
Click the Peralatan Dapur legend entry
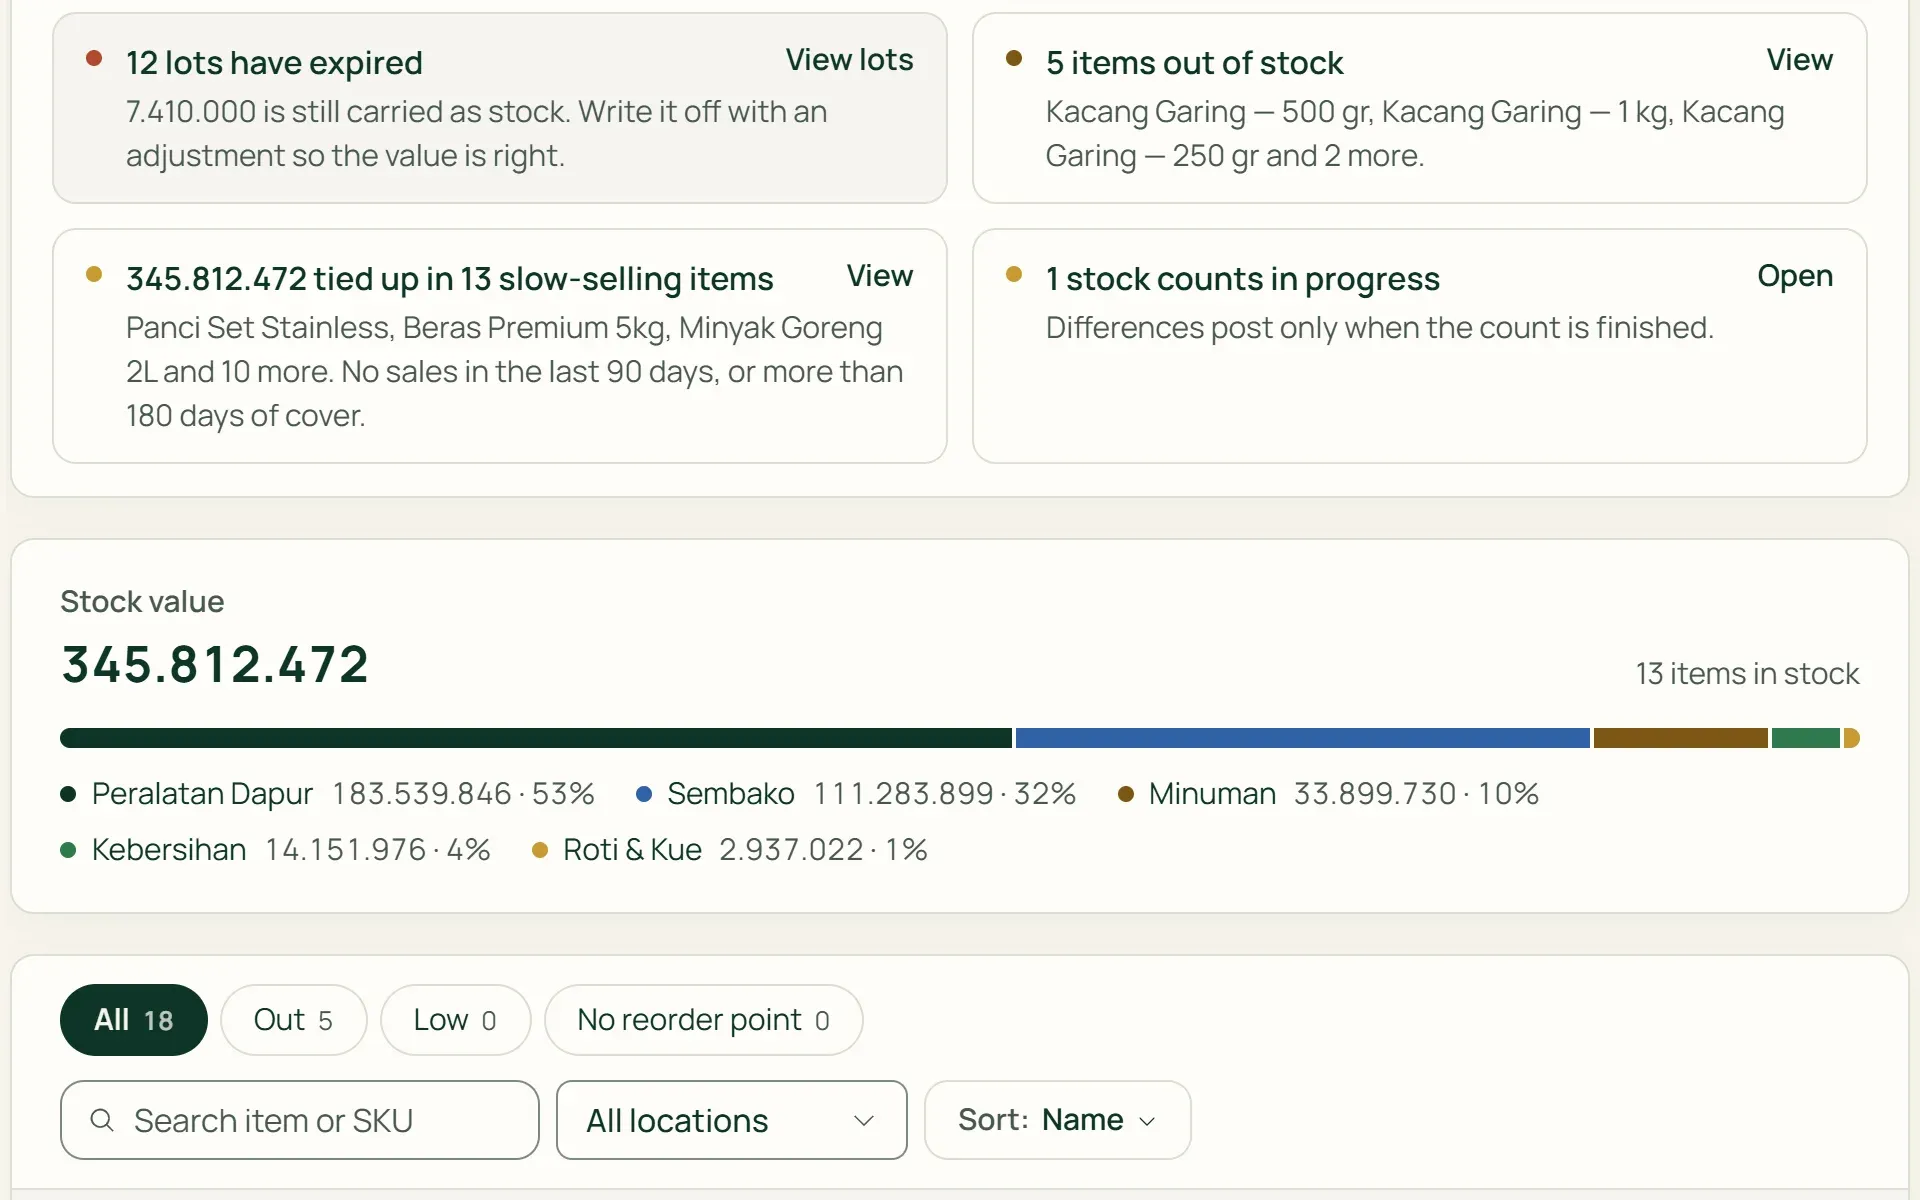tap(327, 794)
